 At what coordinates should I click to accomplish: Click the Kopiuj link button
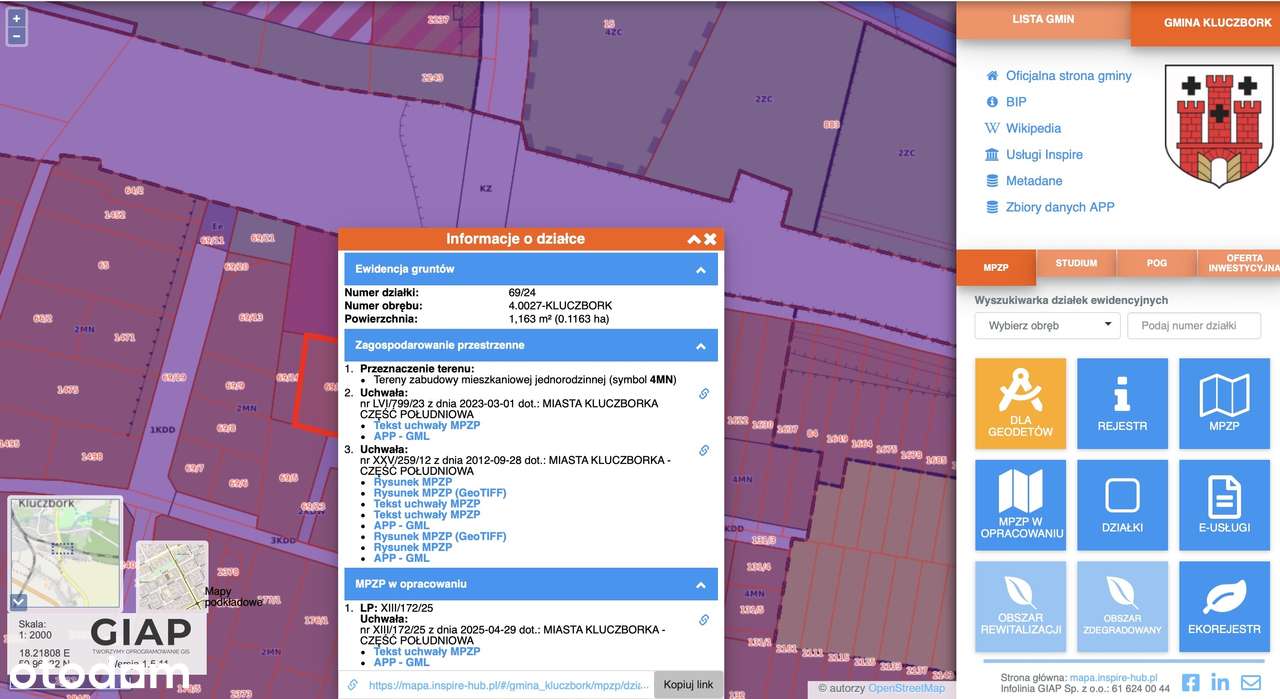(x=688, y=685)
